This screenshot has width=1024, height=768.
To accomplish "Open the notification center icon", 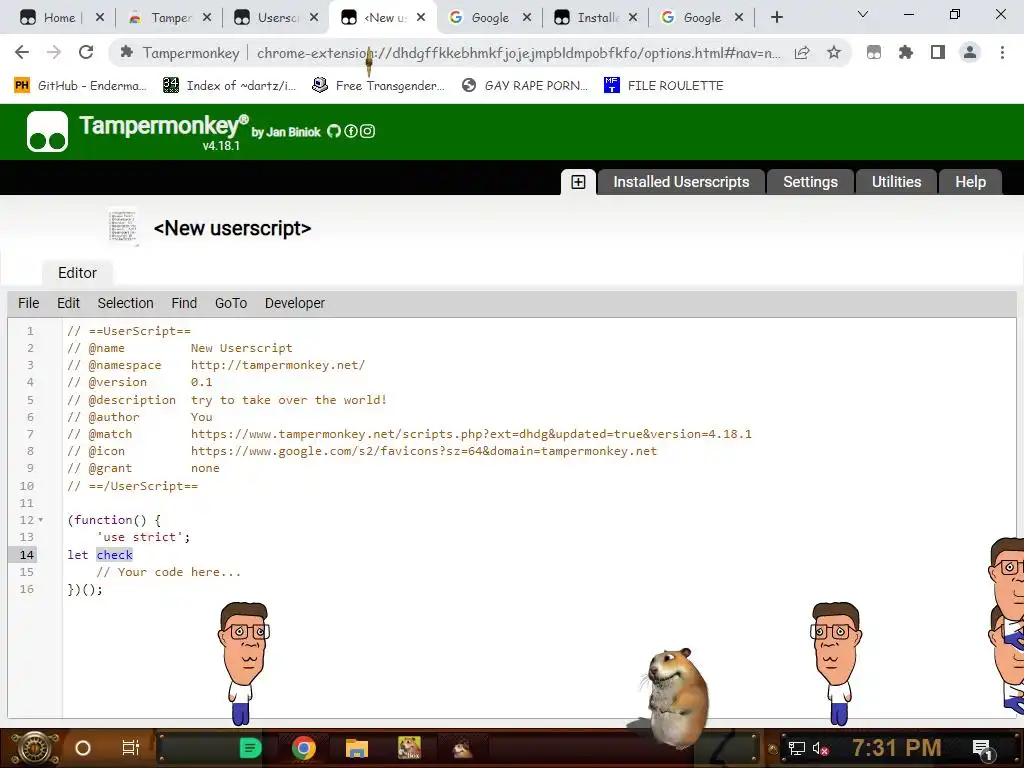I will pos(983,749).
